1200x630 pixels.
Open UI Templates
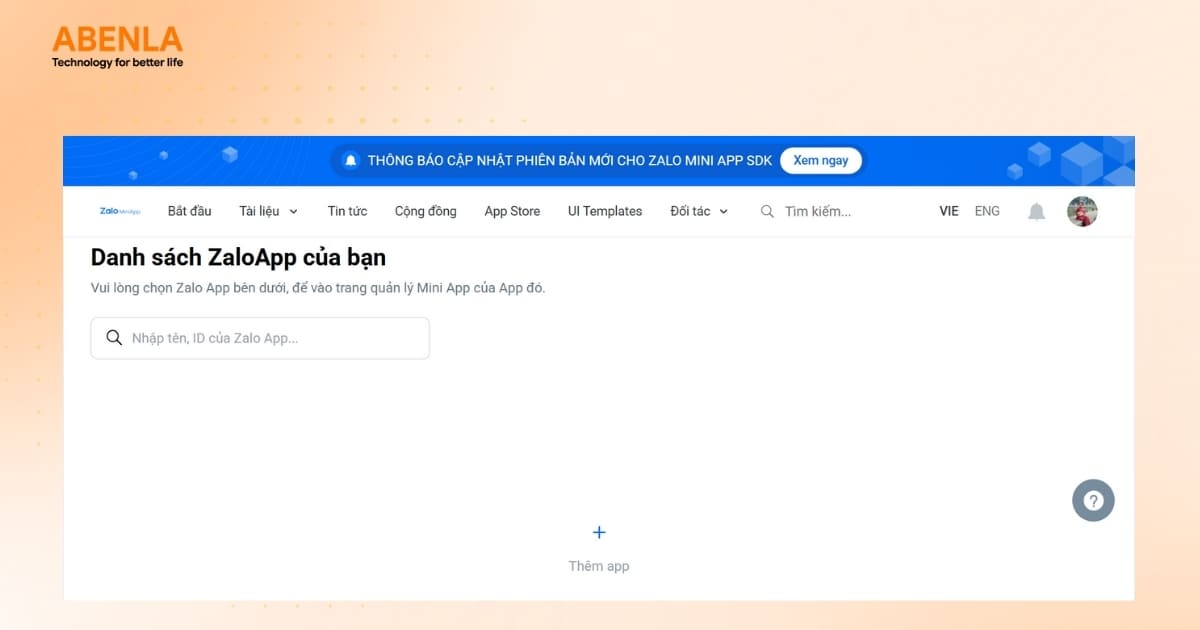(x=605, y=211)
